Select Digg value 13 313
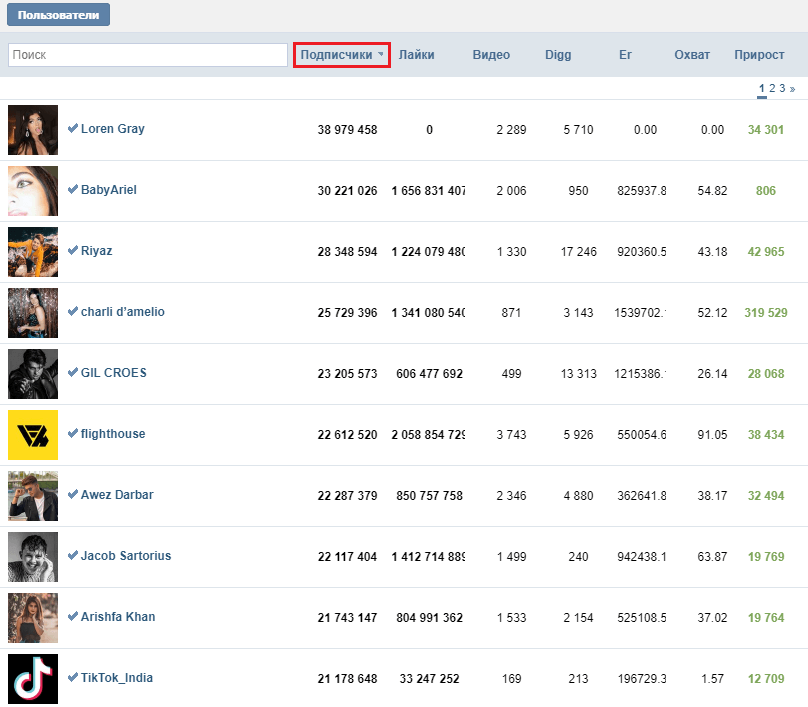The width and height of the screenshot is (808, 707). (579, 374)
